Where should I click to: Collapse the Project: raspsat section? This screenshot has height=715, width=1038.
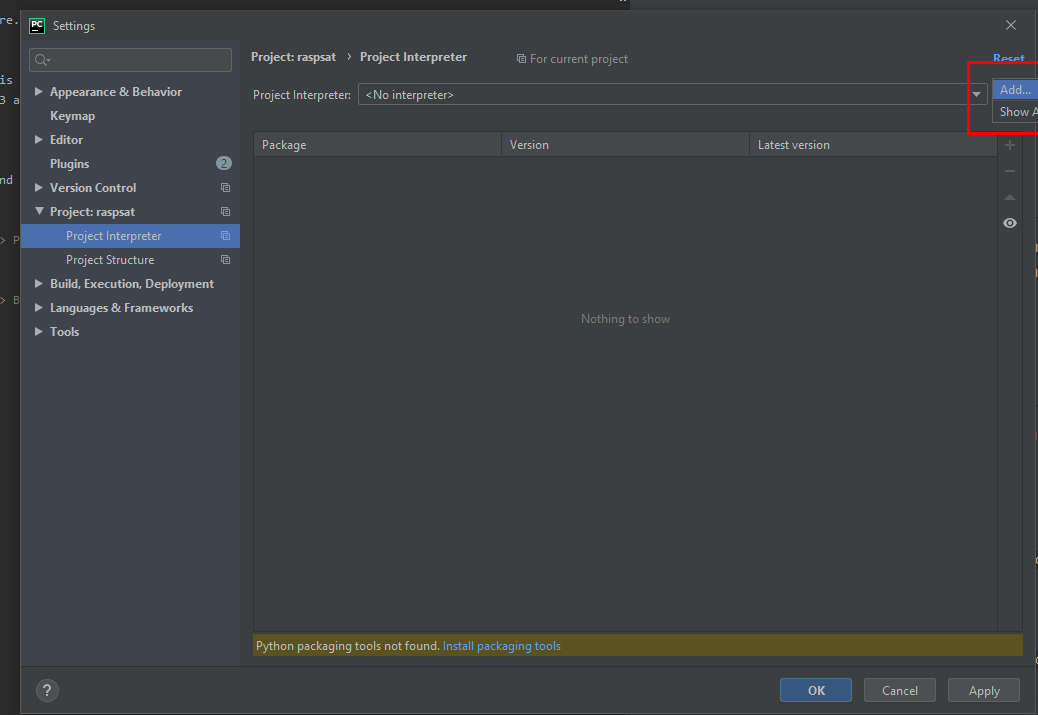39,211
